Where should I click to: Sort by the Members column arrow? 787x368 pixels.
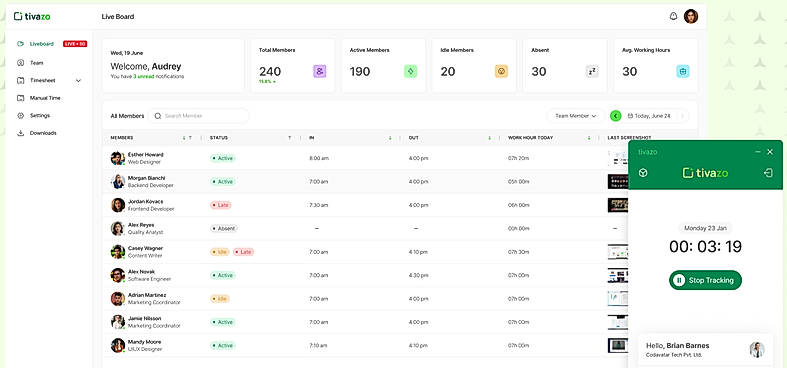184,138
